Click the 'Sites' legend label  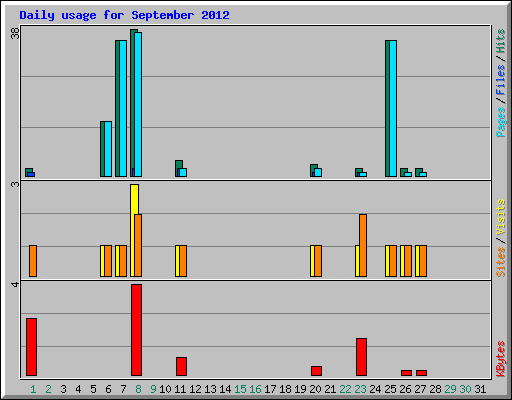[501, 262]
